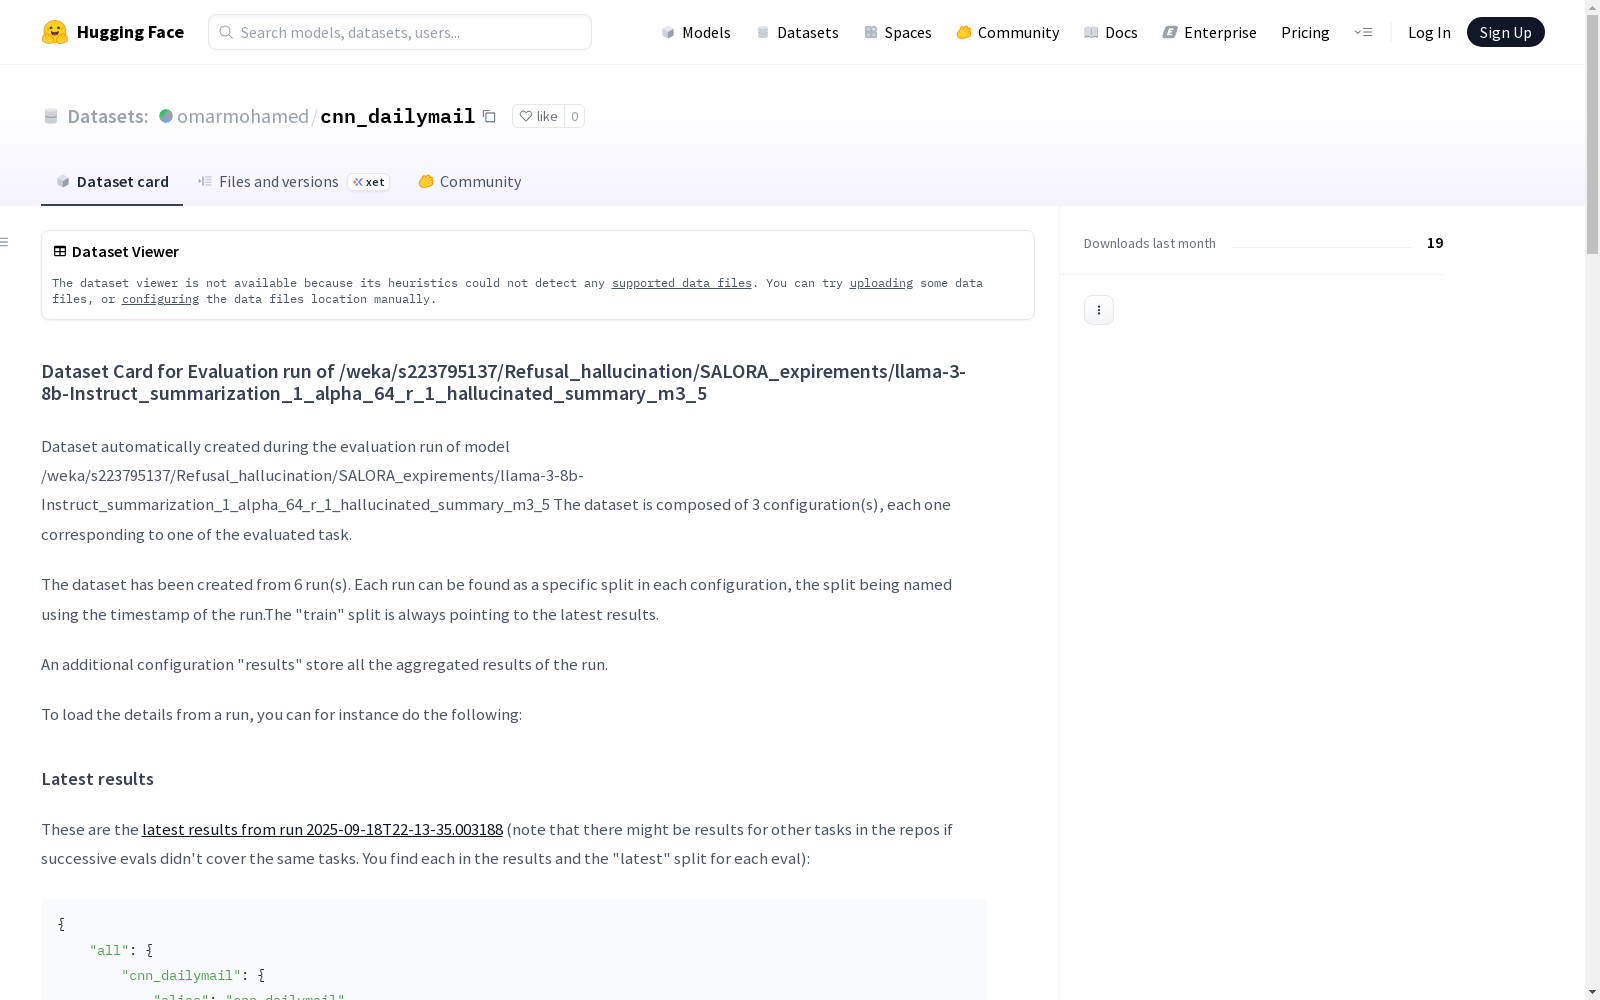Click the Downloads last month value 19
This screenshot has height=1000, width=1600.
click(x=1435, y=243)
